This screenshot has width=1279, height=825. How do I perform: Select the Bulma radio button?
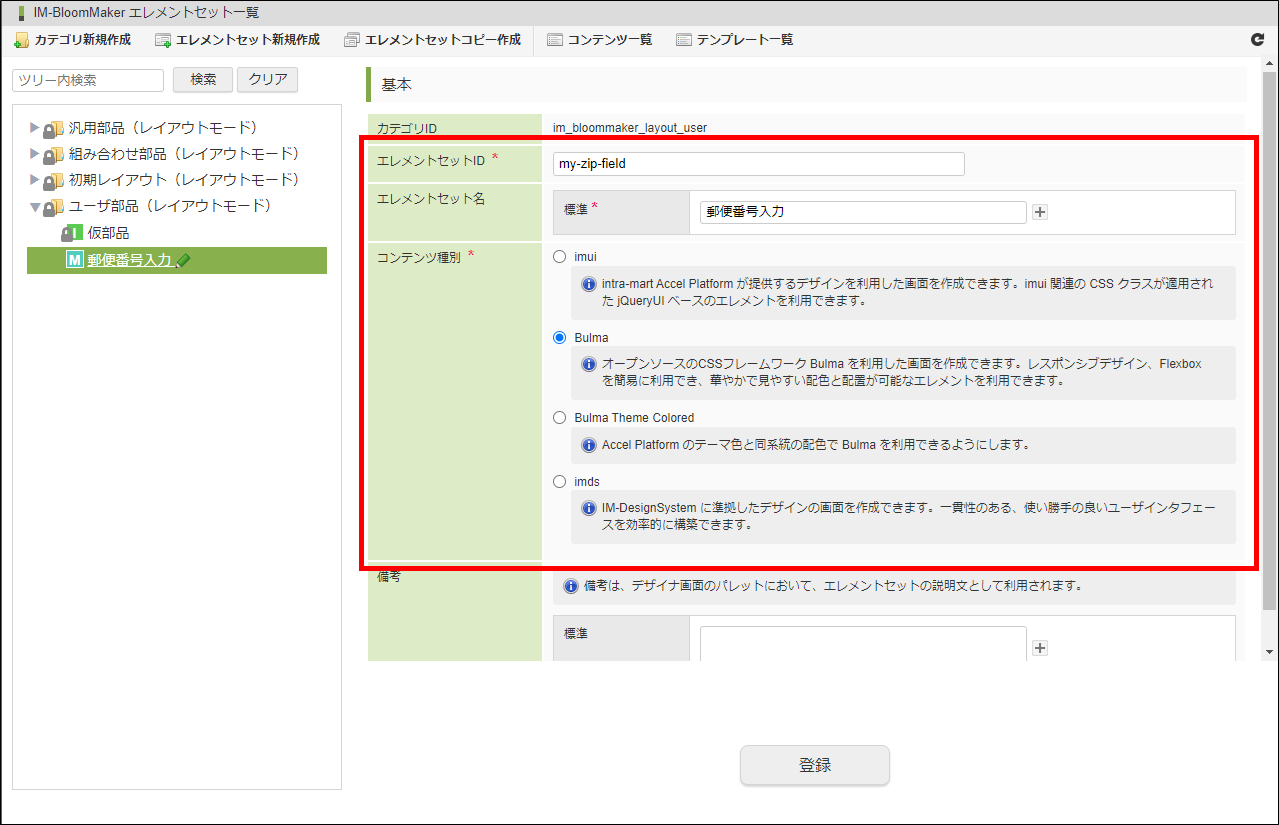[560, 338]
